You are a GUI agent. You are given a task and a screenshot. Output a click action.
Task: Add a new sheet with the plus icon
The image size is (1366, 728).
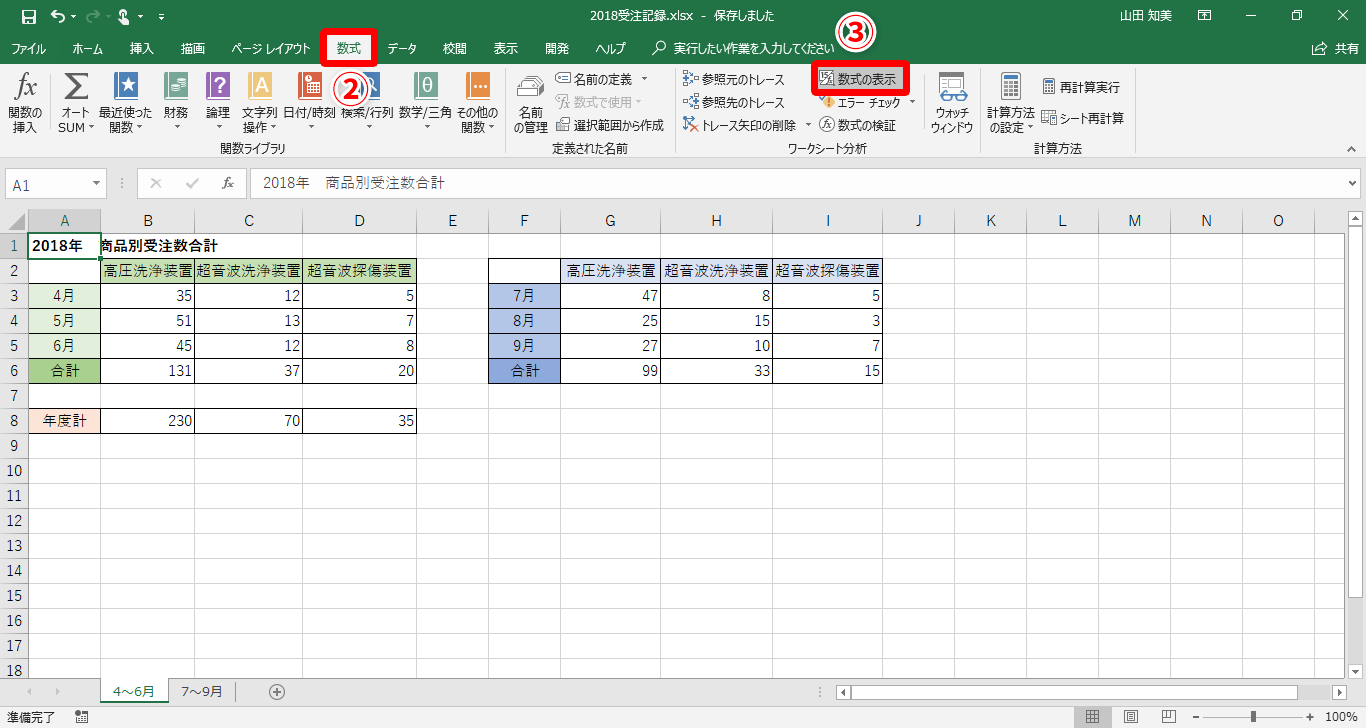point(277,691)
